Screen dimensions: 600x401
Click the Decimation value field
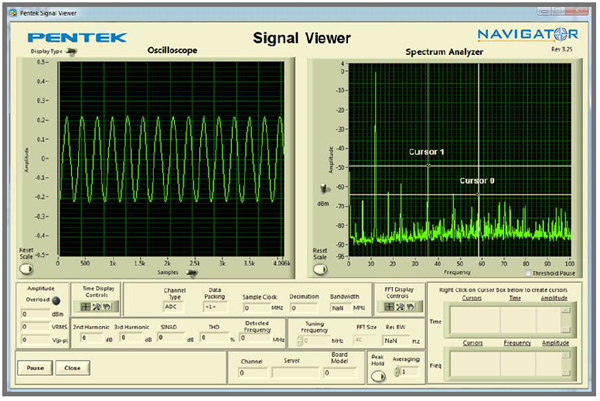[304, 308]
